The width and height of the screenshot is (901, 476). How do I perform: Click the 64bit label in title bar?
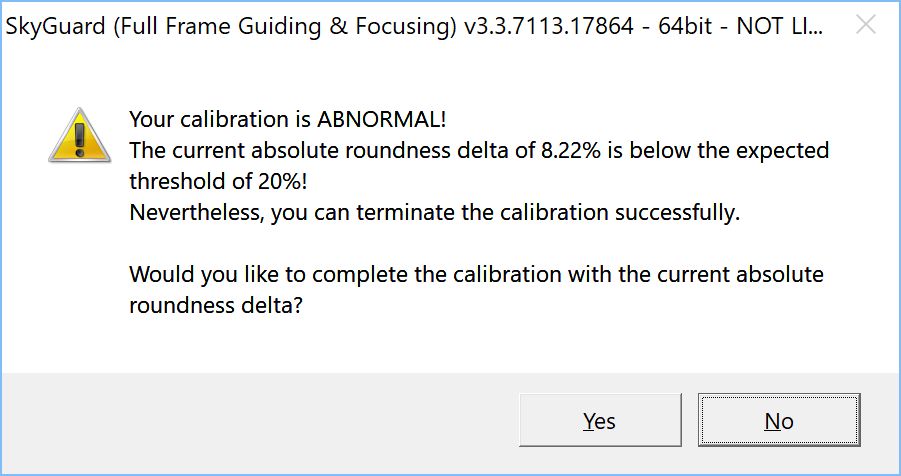[x=683, y=28]
